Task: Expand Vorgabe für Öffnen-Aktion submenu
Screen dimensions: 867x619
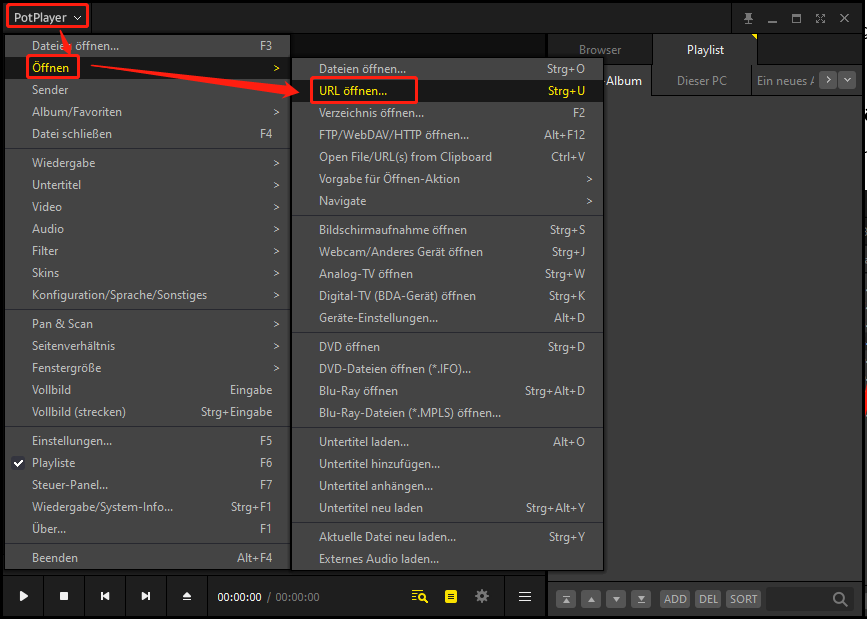Action: tap(447, 179)
